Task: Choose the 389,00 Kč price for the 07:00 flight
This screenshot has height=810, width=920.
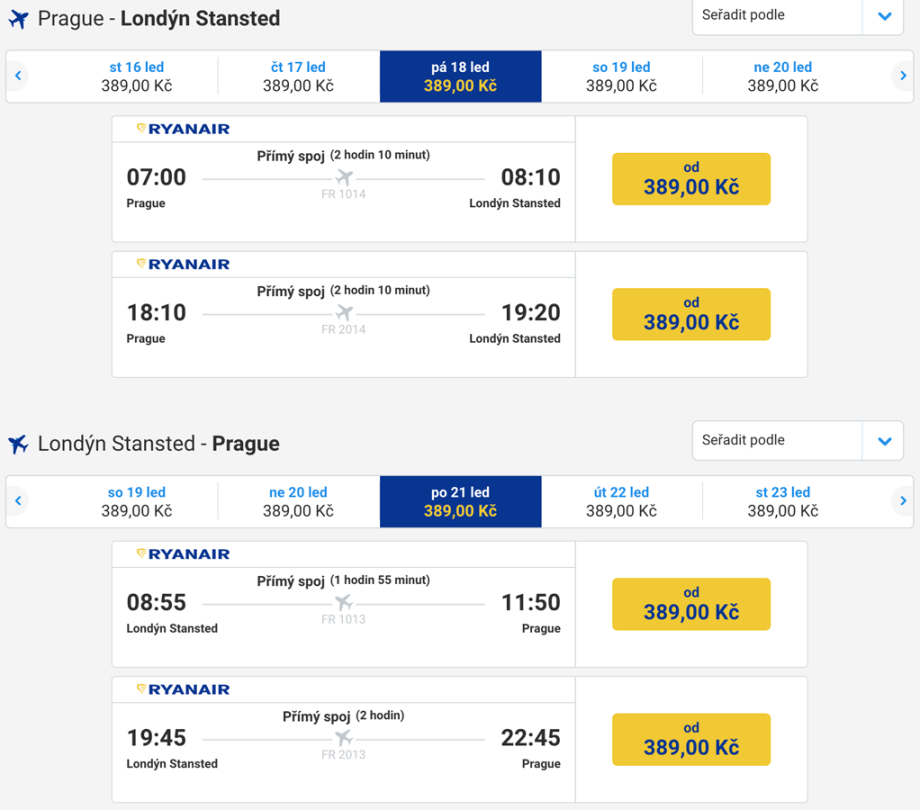Action: point(691,179)
